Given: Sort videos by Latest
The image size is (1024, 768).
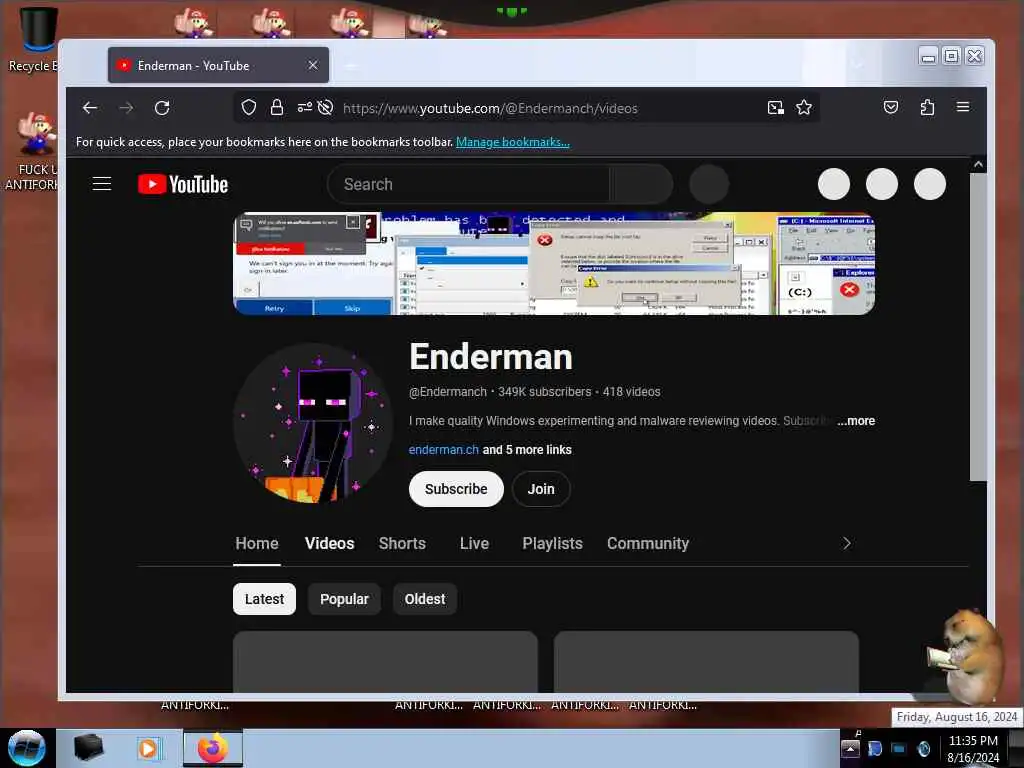Looking at the screenshot, I should [264, 599].
